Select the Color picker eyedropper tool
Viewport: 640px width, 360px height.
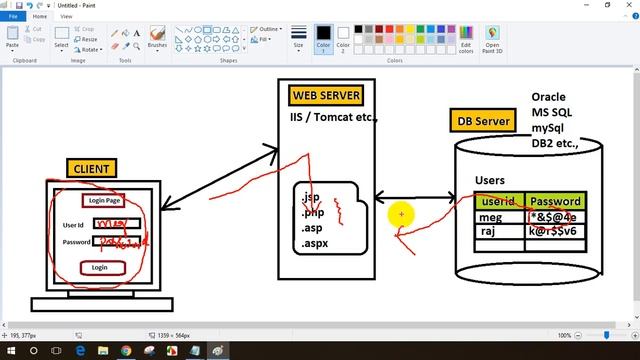point(126,46)
